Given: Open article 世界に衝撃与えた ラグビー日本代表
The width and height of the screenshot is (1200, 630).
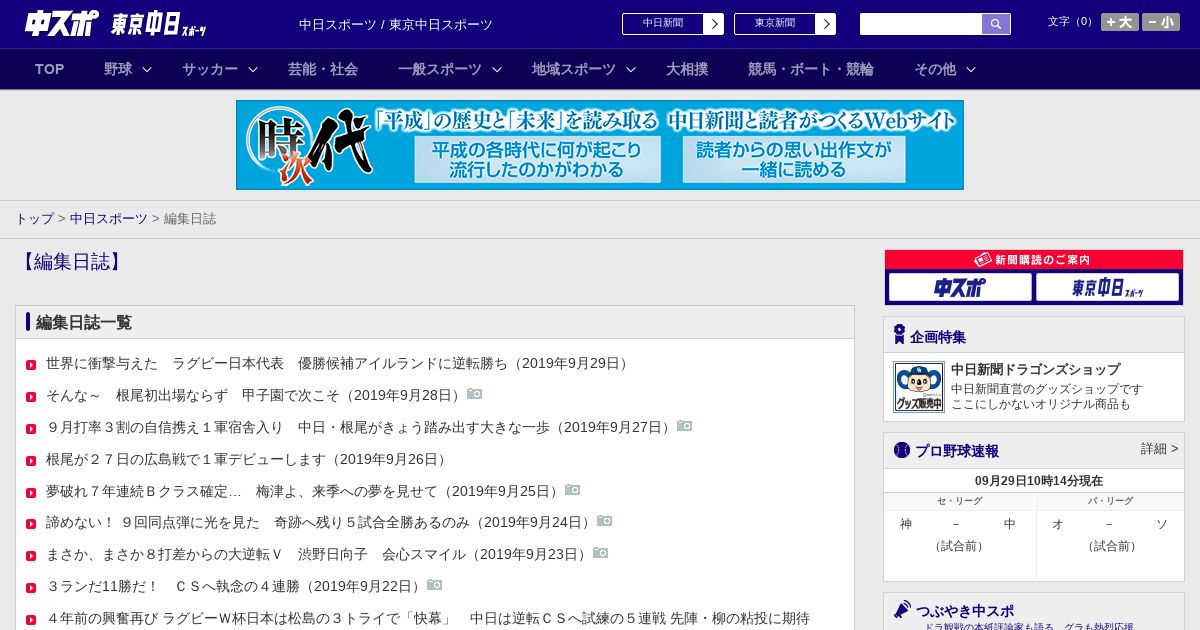Looking at the screenshot, I should [x=339, y=364].
